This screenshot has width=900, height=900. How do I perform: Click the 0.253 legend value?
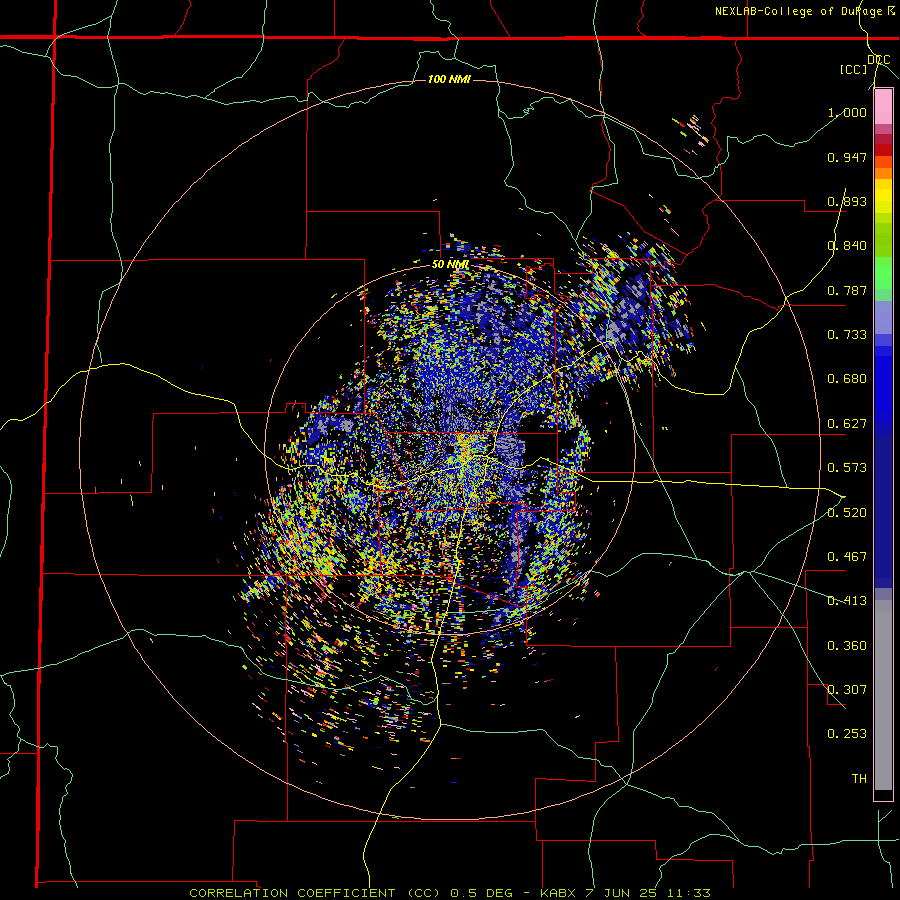(847, 734)
